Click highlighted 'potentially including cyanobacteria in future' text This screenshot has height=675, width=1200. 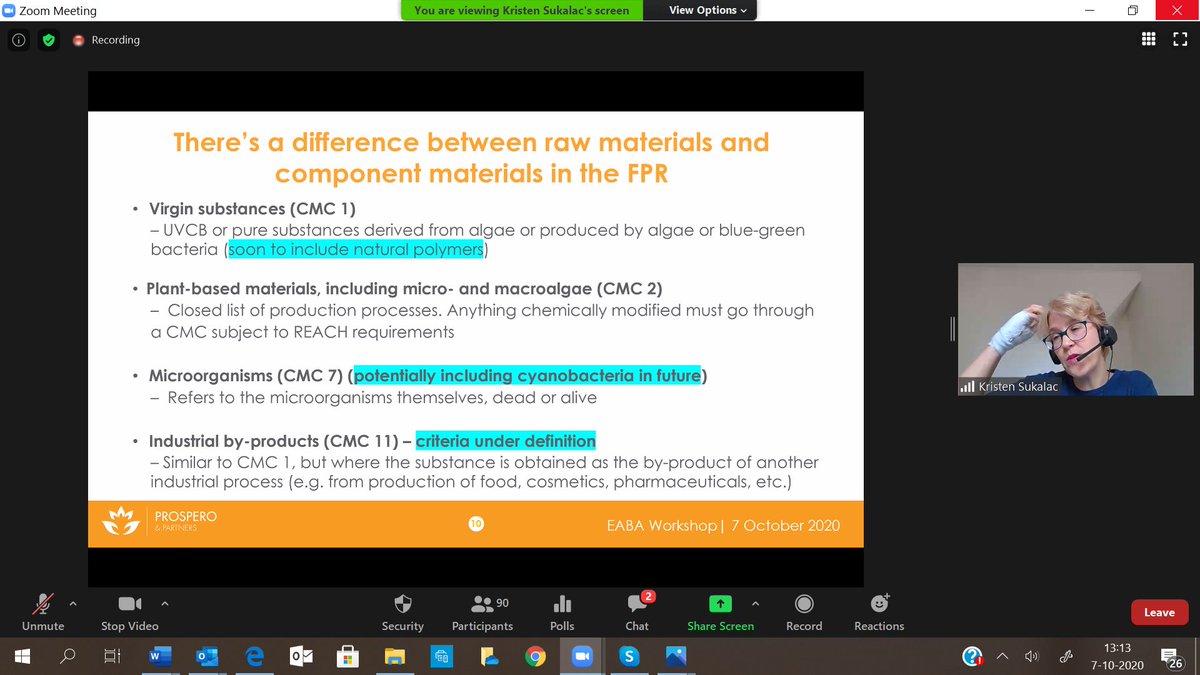[x=527, y=376]
